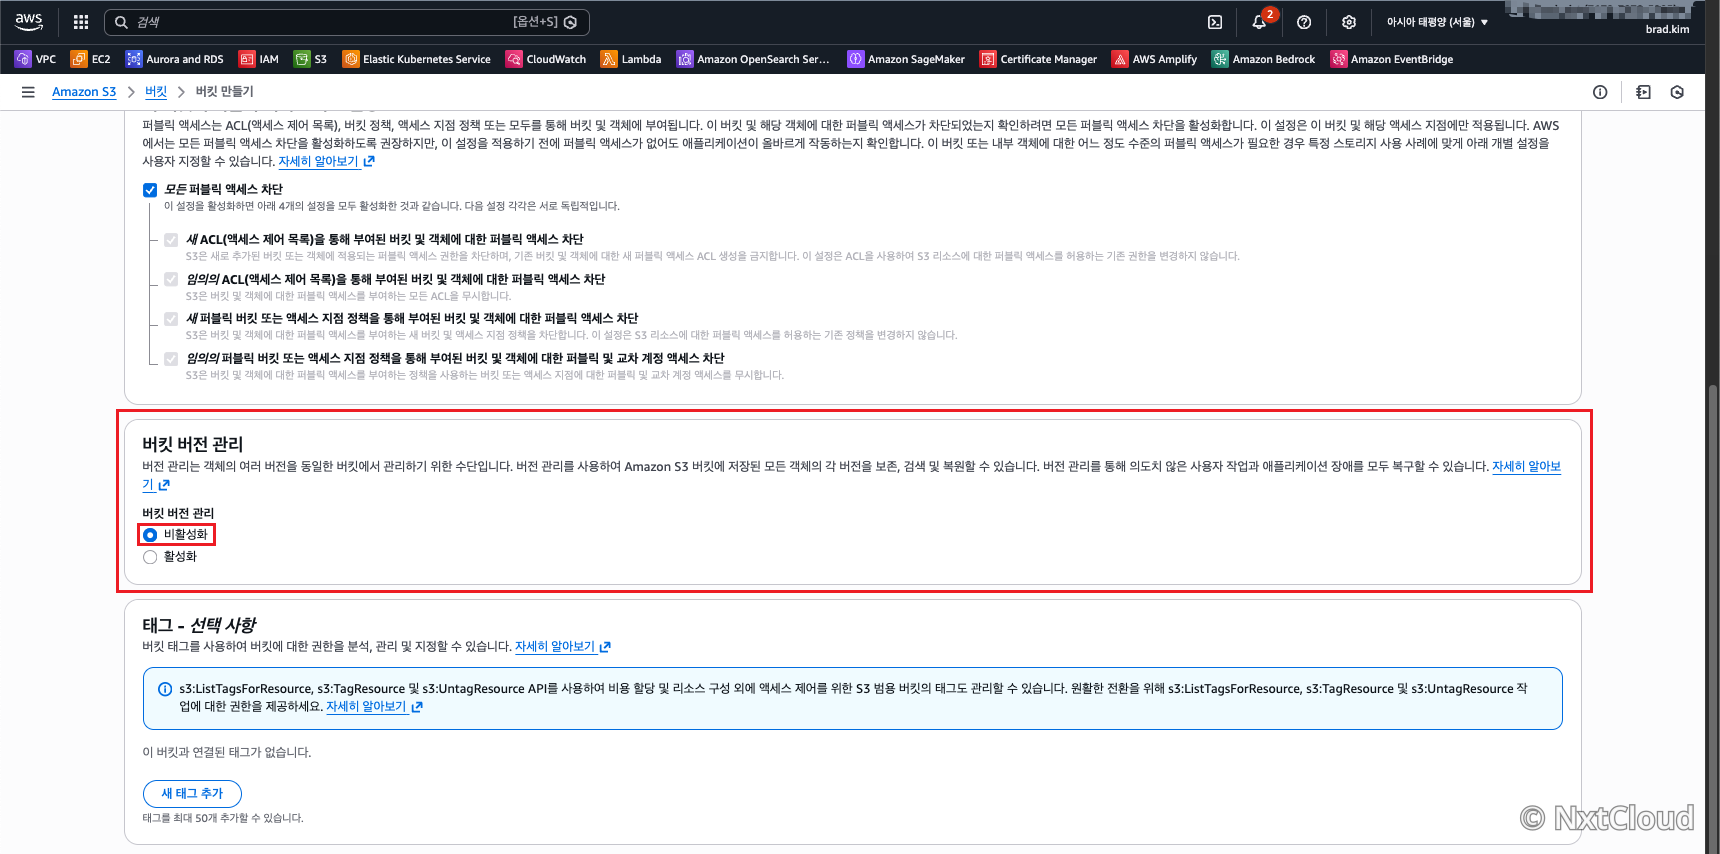Open 자세히 알아보기 link in 버킷 버전 관리 section
This screenshot has height=854, width=1720.
[x=1526, y=467]
